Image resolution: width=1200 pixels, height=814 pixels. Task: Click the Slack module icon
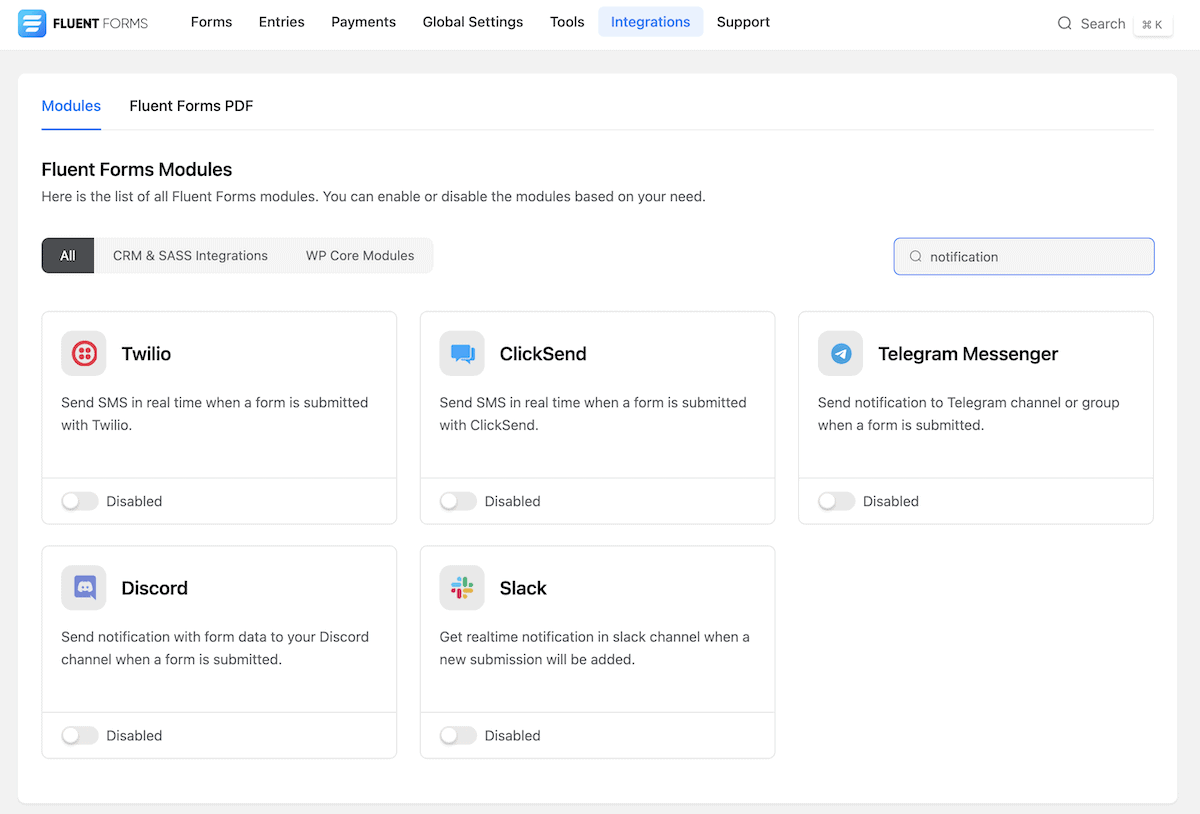(x=462, y=588)
